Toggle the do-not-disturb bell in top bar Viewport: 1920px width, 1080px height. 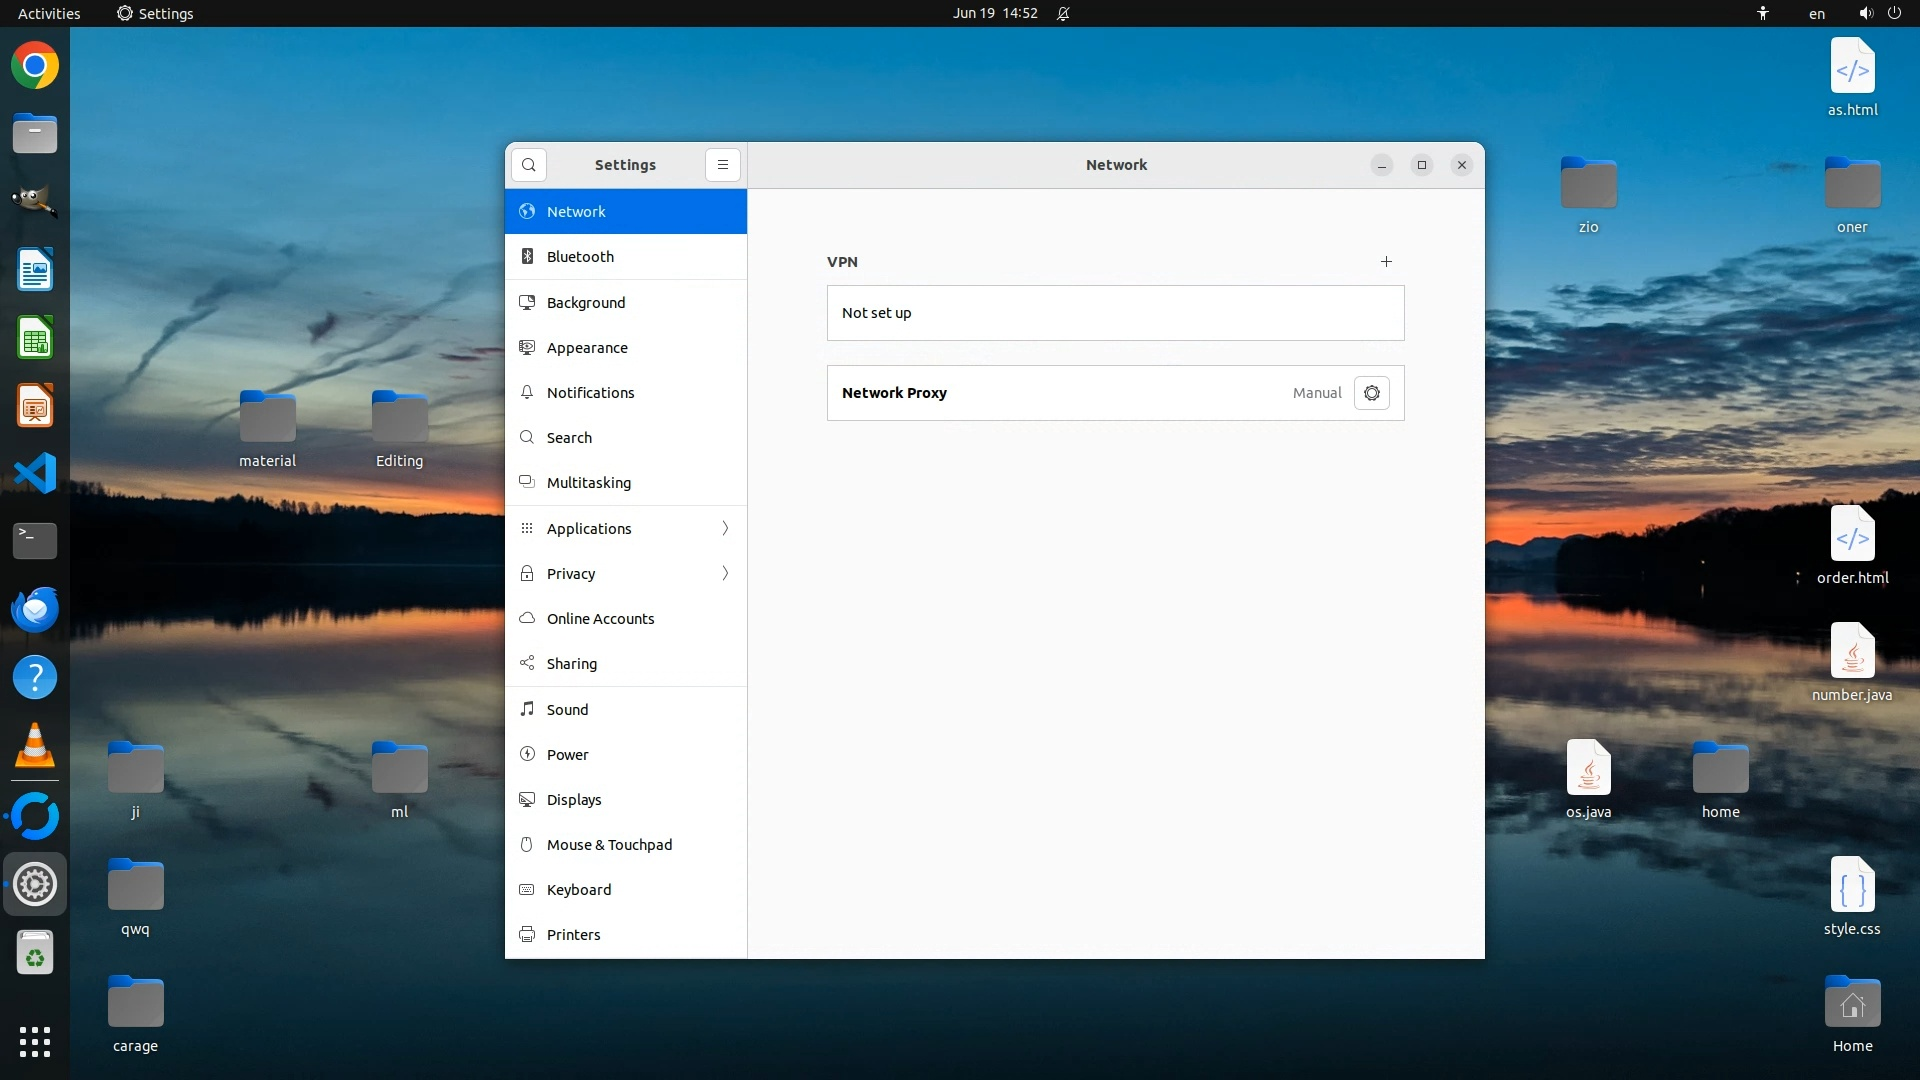pos(1063,13)
